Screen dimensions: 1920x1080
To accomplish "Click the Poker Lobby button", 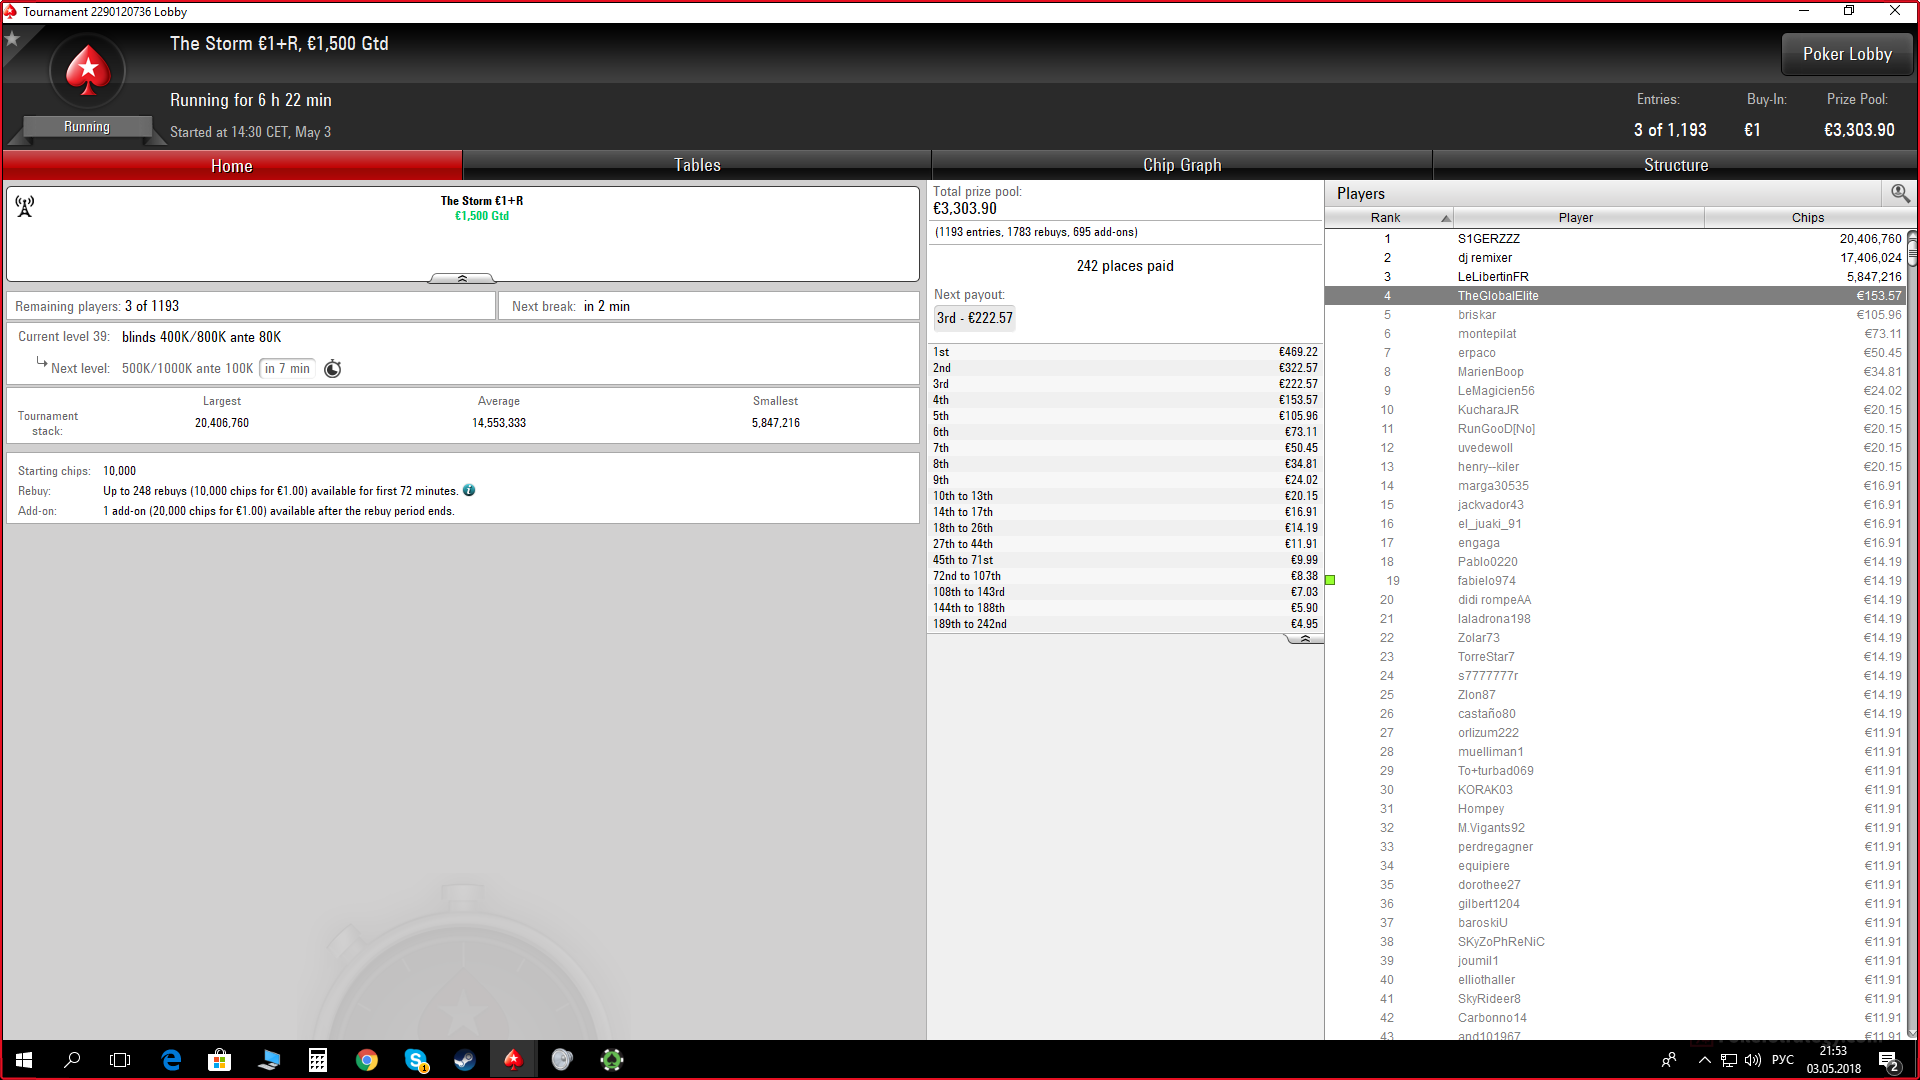I will 1846,54.
